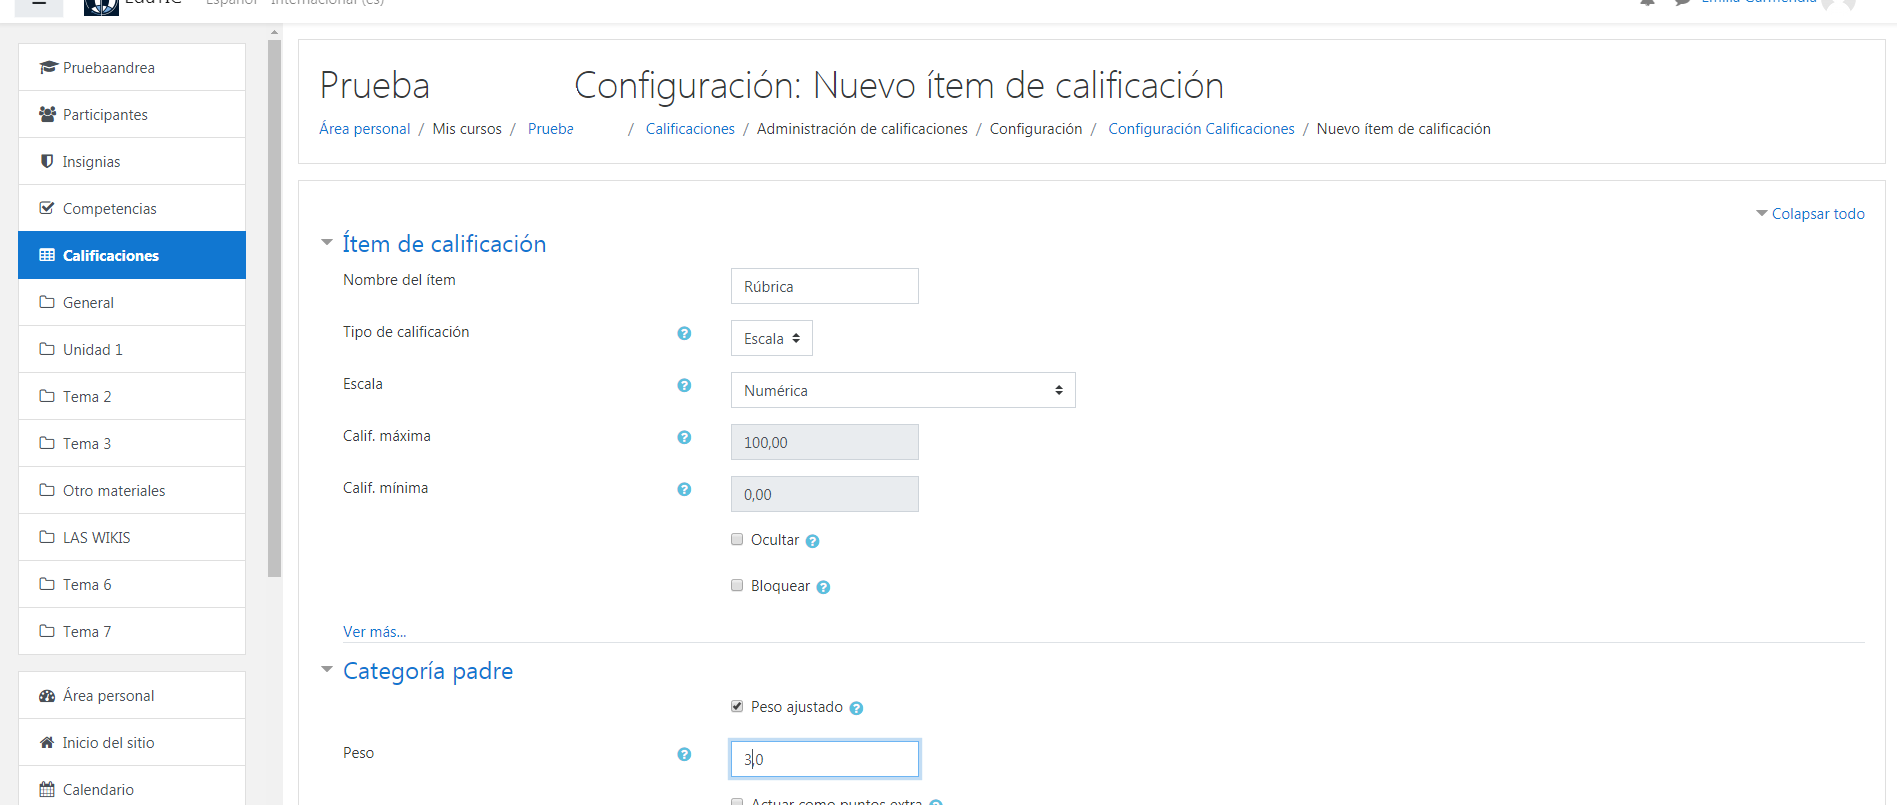Click the Insignias shield icon
The height and width of the screenshot is (805, 1897).
[47, 161]
